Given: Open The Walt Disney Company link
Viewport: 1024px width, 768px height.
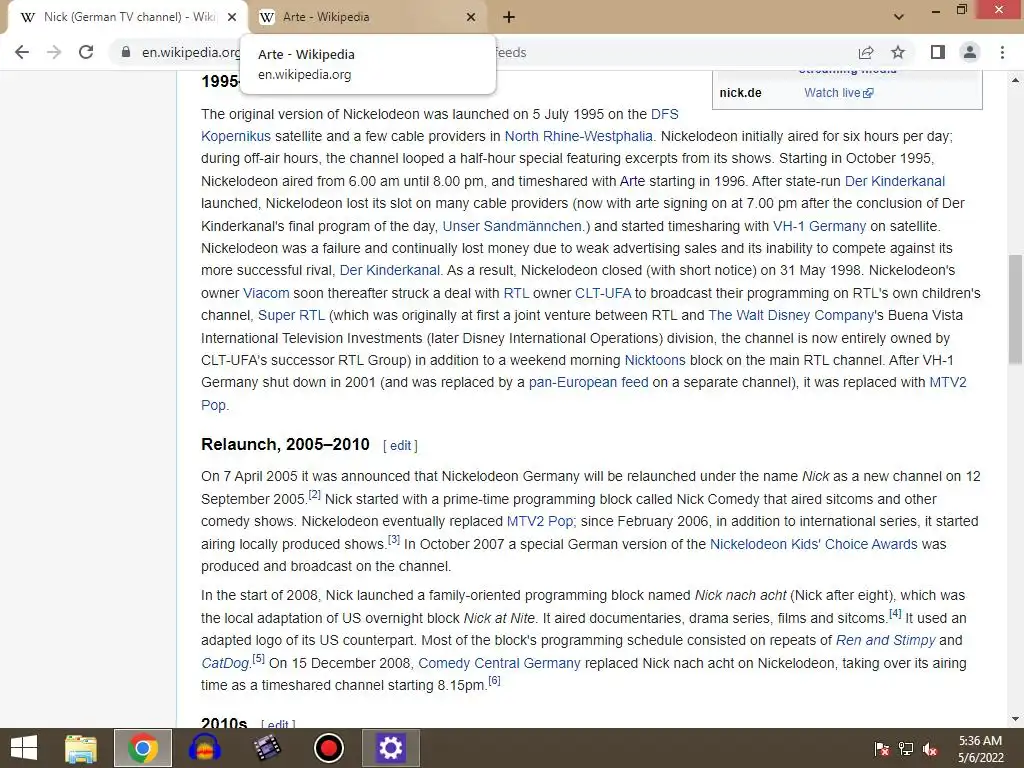Looking at the screenshot, I should click(x=791, y=315).
